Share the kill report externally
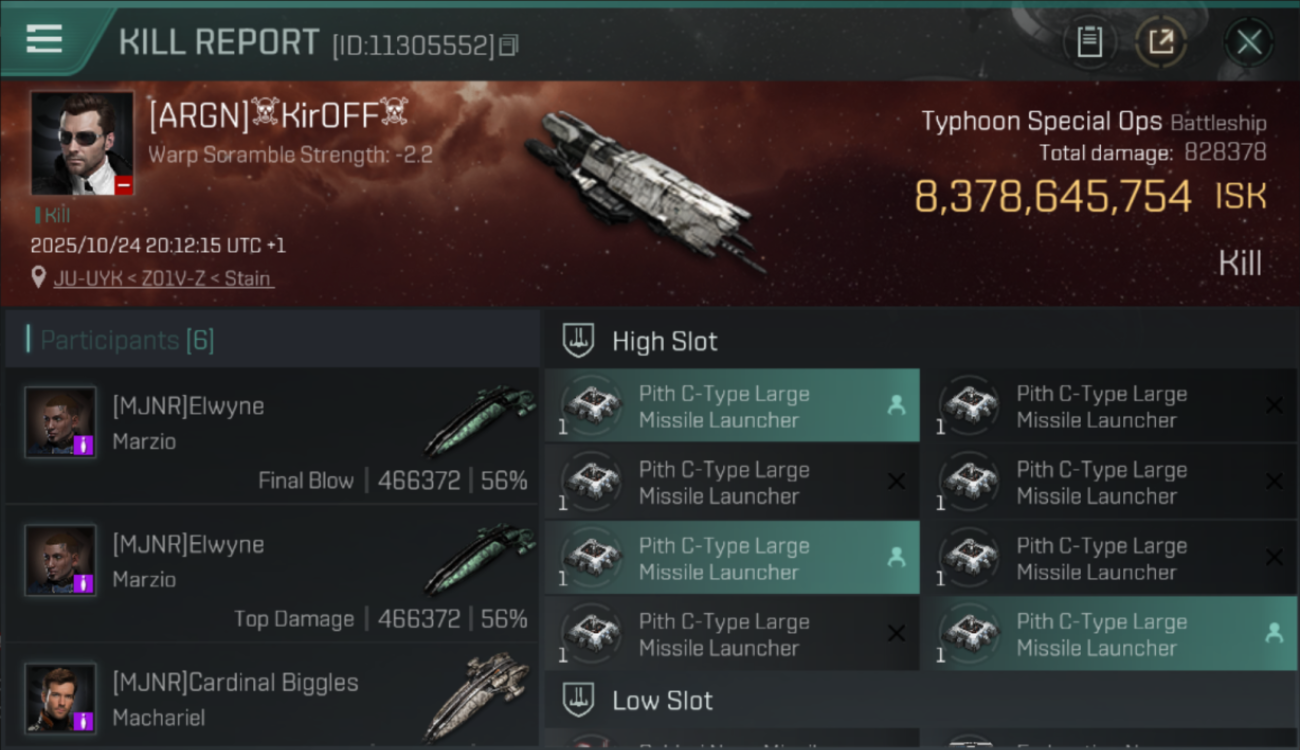Viewport: 1300px width, 750px height. [x=1161, y=42]
